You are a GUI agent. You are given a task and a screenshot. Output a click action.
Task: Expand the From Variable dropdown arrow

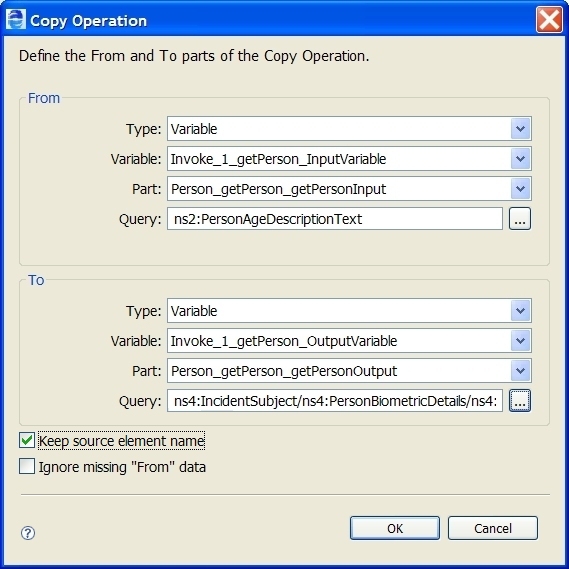(521, 159)
